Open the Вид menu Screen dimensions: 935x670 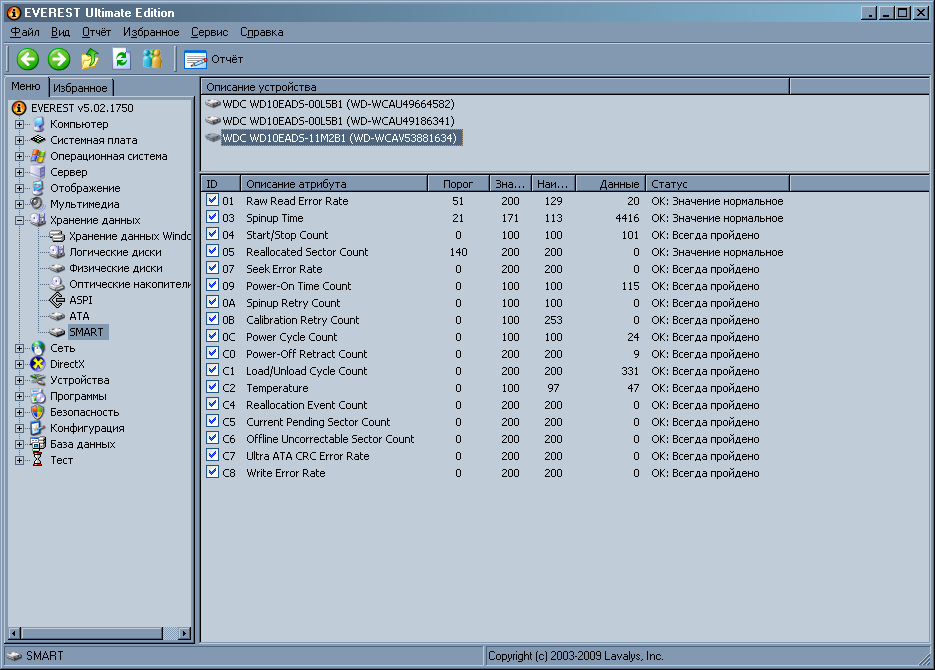tap(60, 32)
